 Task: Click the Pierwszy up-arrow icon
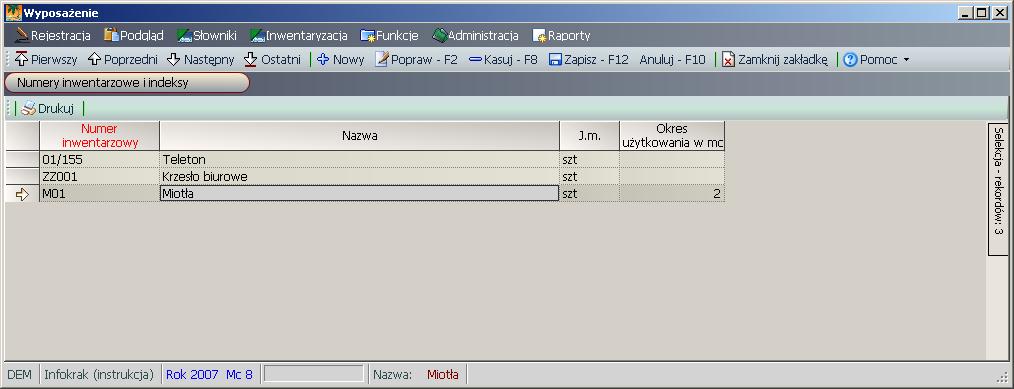pyautogui.click(x=21, y=59)
